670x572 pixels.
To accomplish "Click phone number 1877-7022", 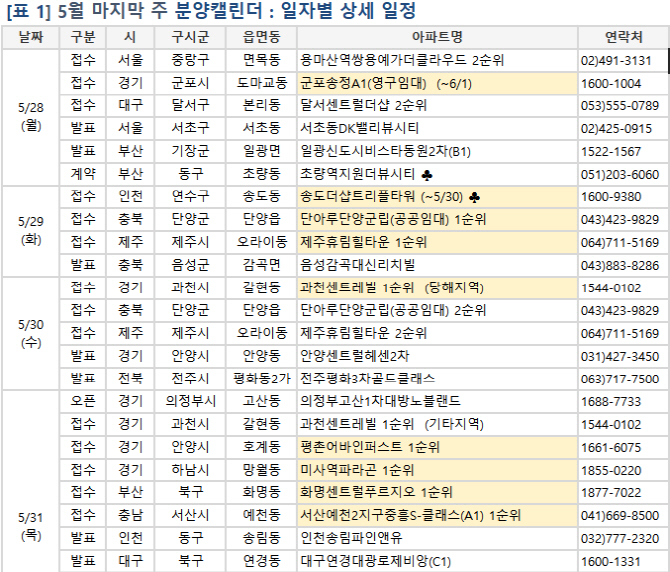I will (611, 493).
